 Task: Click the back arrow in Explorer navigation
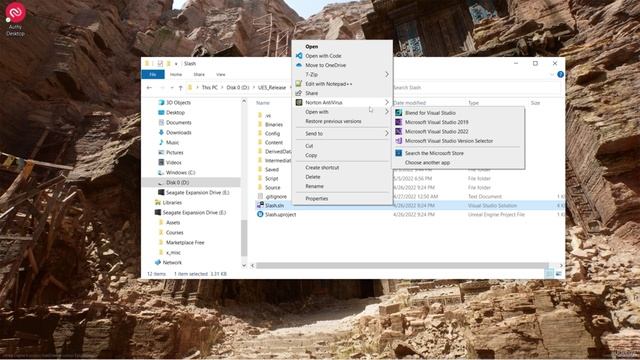click(149, 88)
